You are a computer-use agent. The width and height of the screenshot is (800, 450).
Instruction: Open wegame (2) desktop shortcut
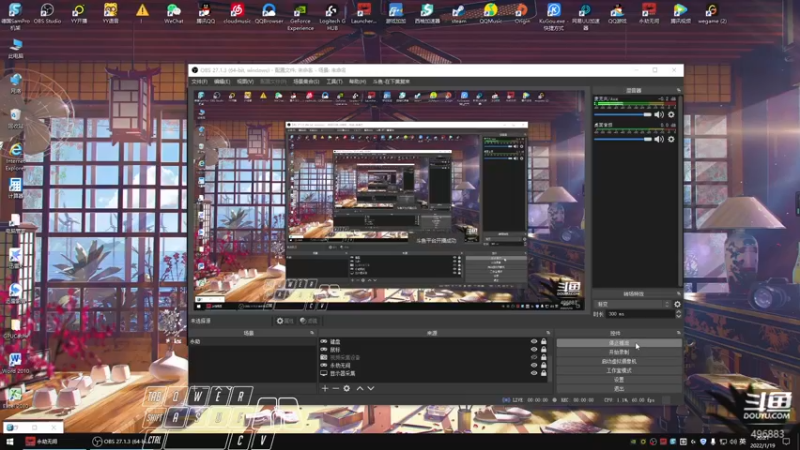tap(712, 13)
